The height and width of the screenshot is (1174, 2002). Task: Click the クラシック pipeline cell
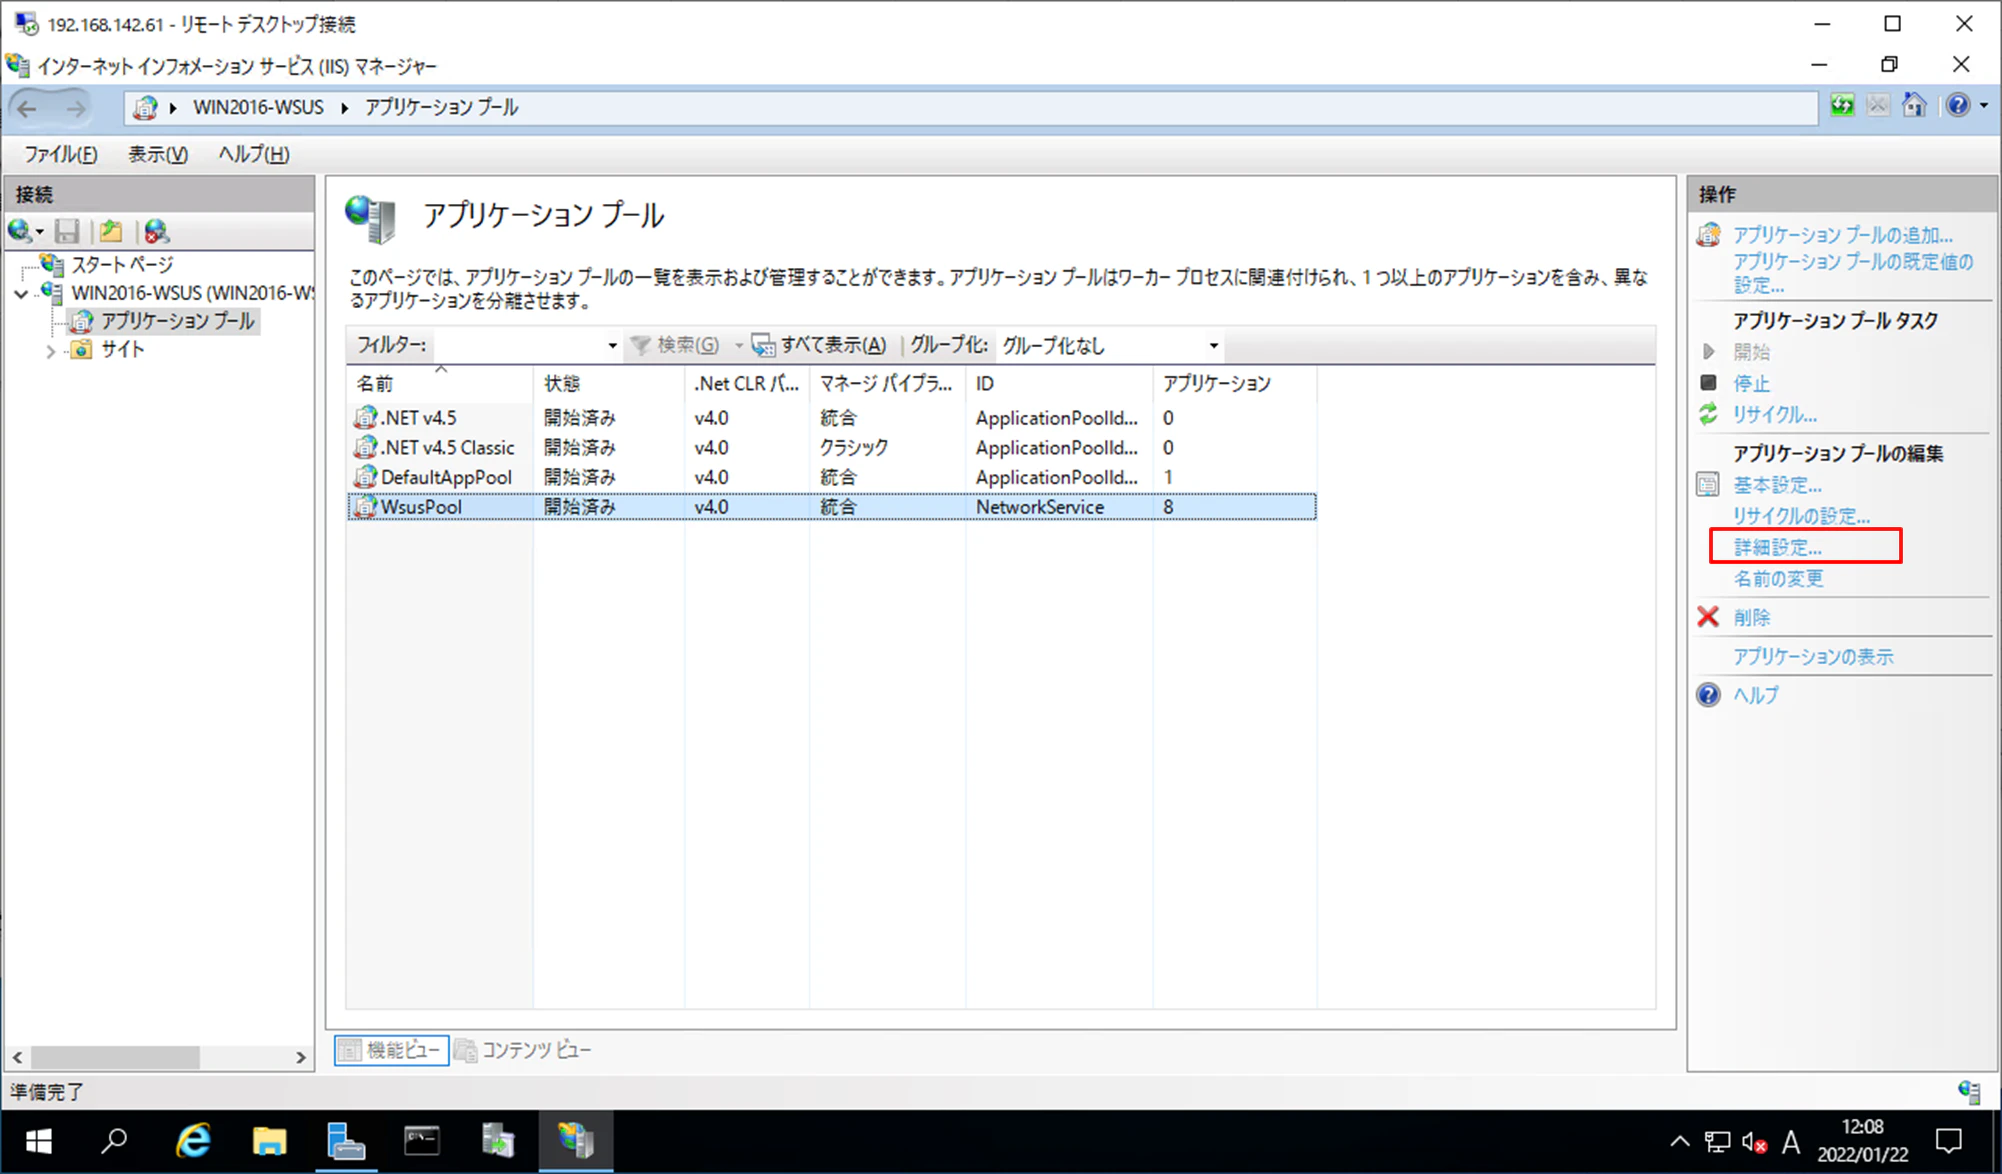pyautogui.click(x=854, y=447)
